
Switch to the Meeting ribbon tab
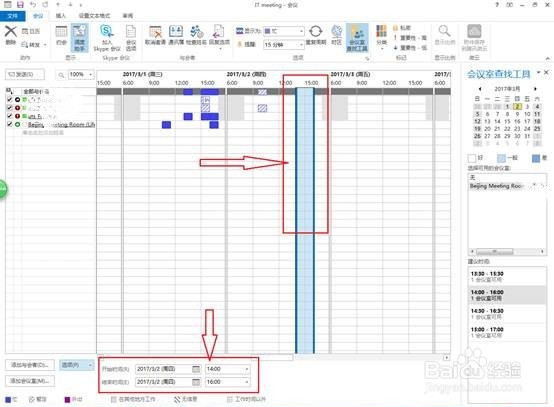click(x=38, y=16)
